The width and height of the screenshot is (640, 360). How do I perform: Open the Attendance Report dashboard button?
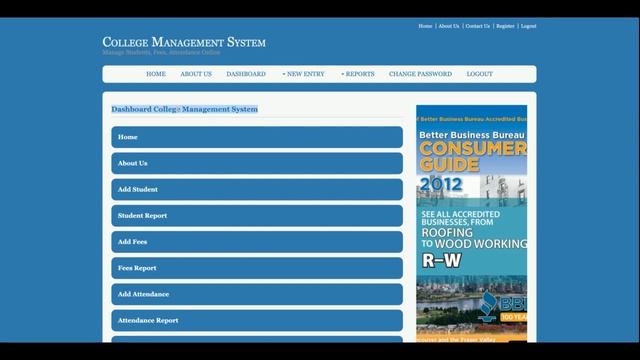[x=257, y=320]
